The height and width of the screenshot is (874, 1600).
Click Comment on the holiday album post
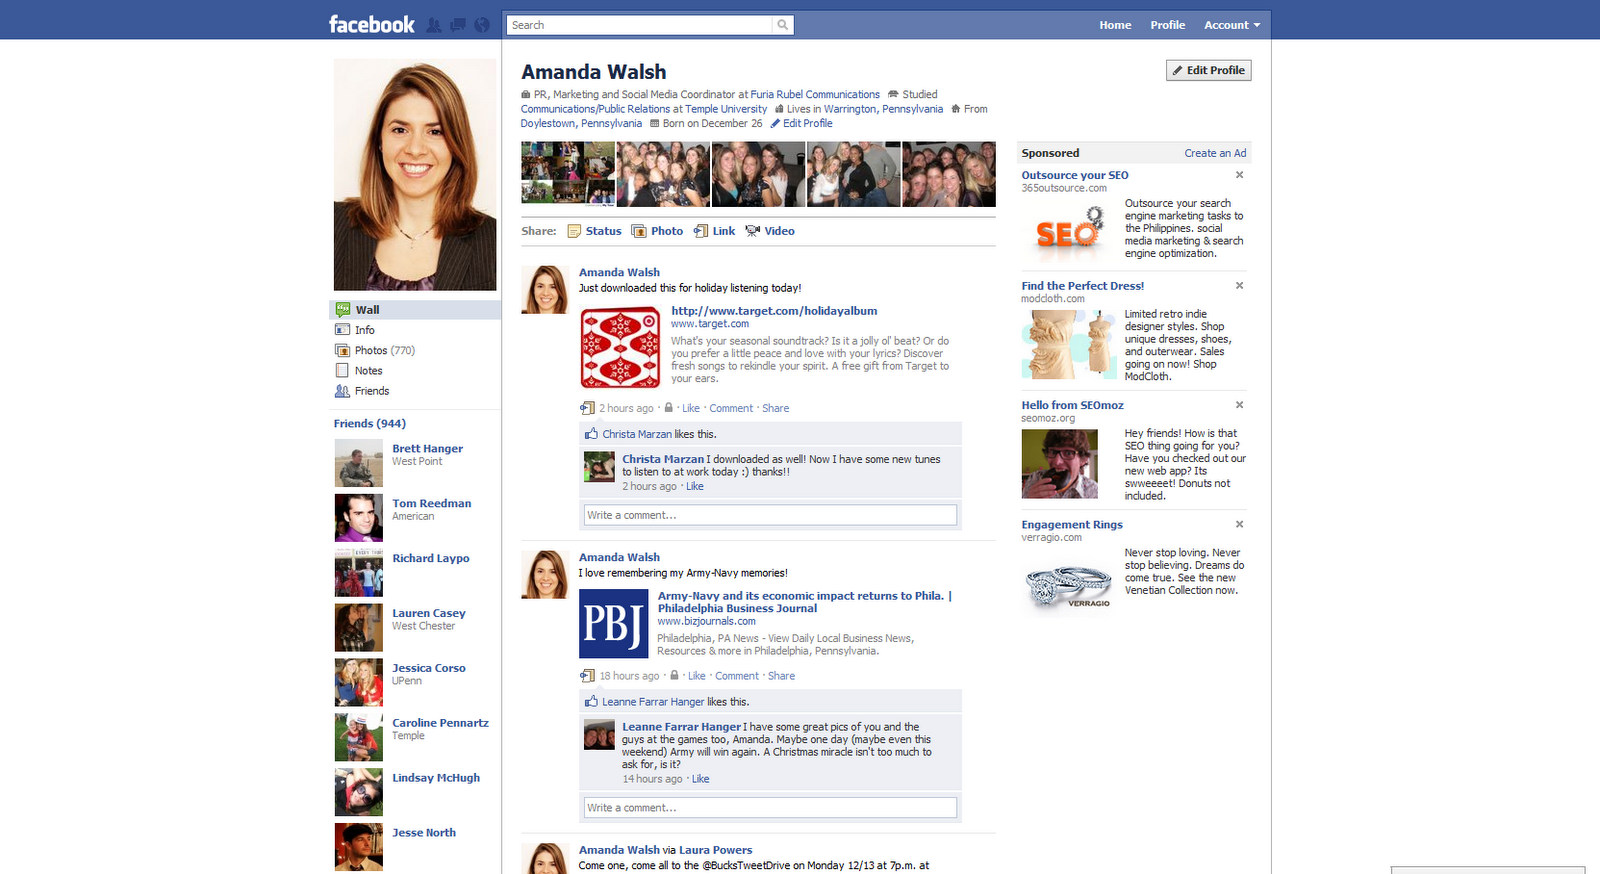731,408
